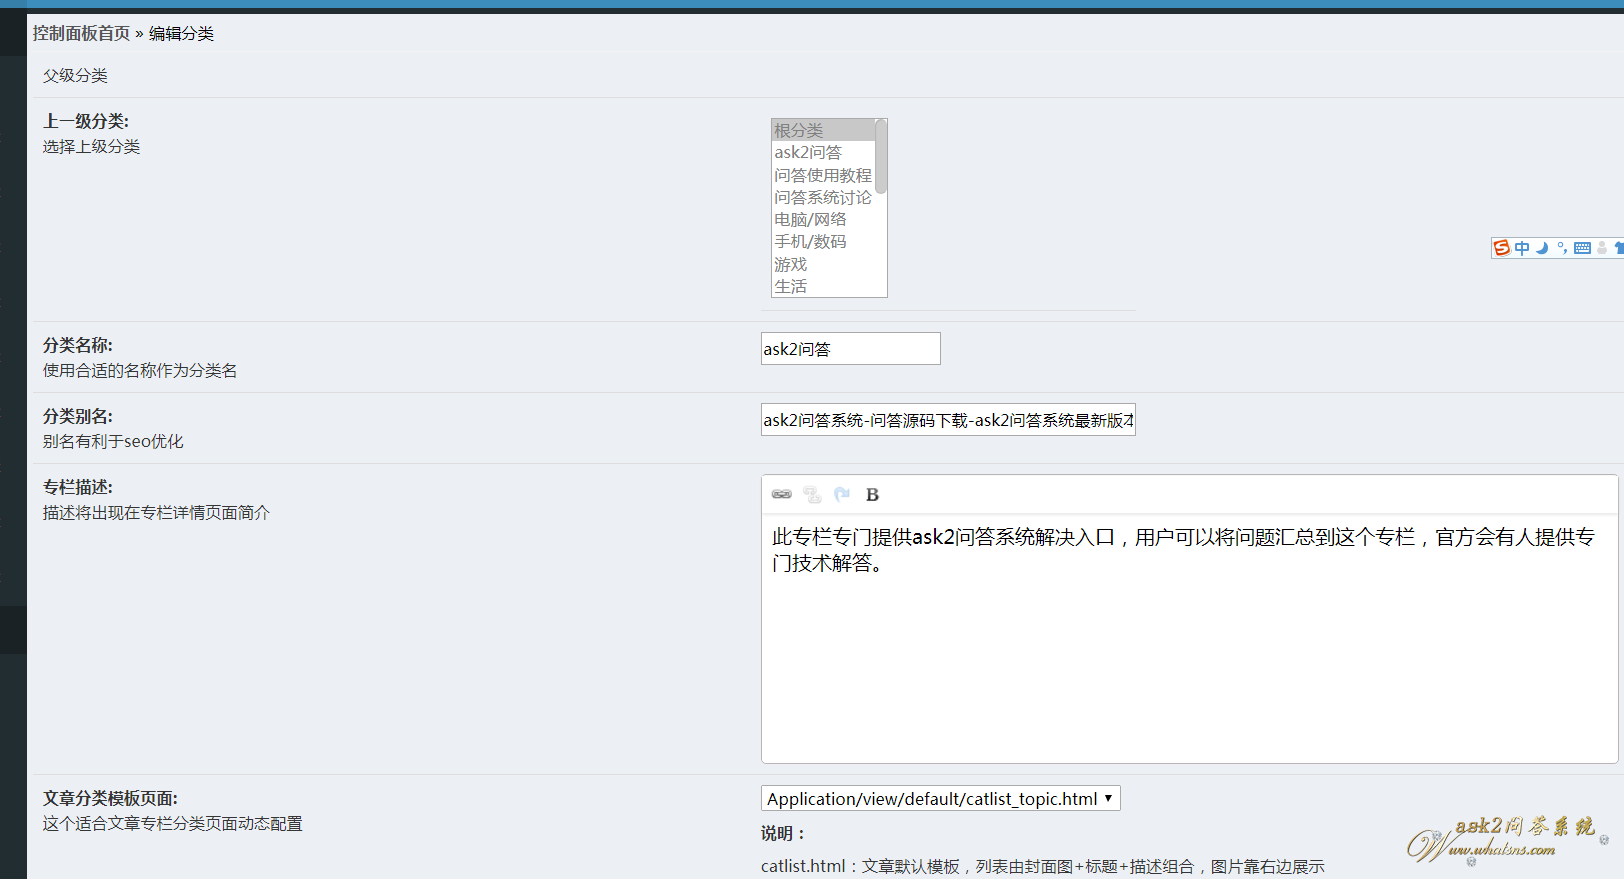Click the 分类别名 alias input field
The width and height of the screenshot is (1624, 879).
pos(948,420)
